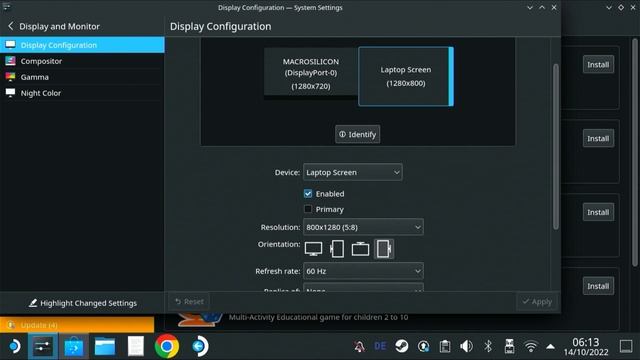640x360 pixels.
Task: Open the Bluetooth tray icon
Action: (488, 347)
